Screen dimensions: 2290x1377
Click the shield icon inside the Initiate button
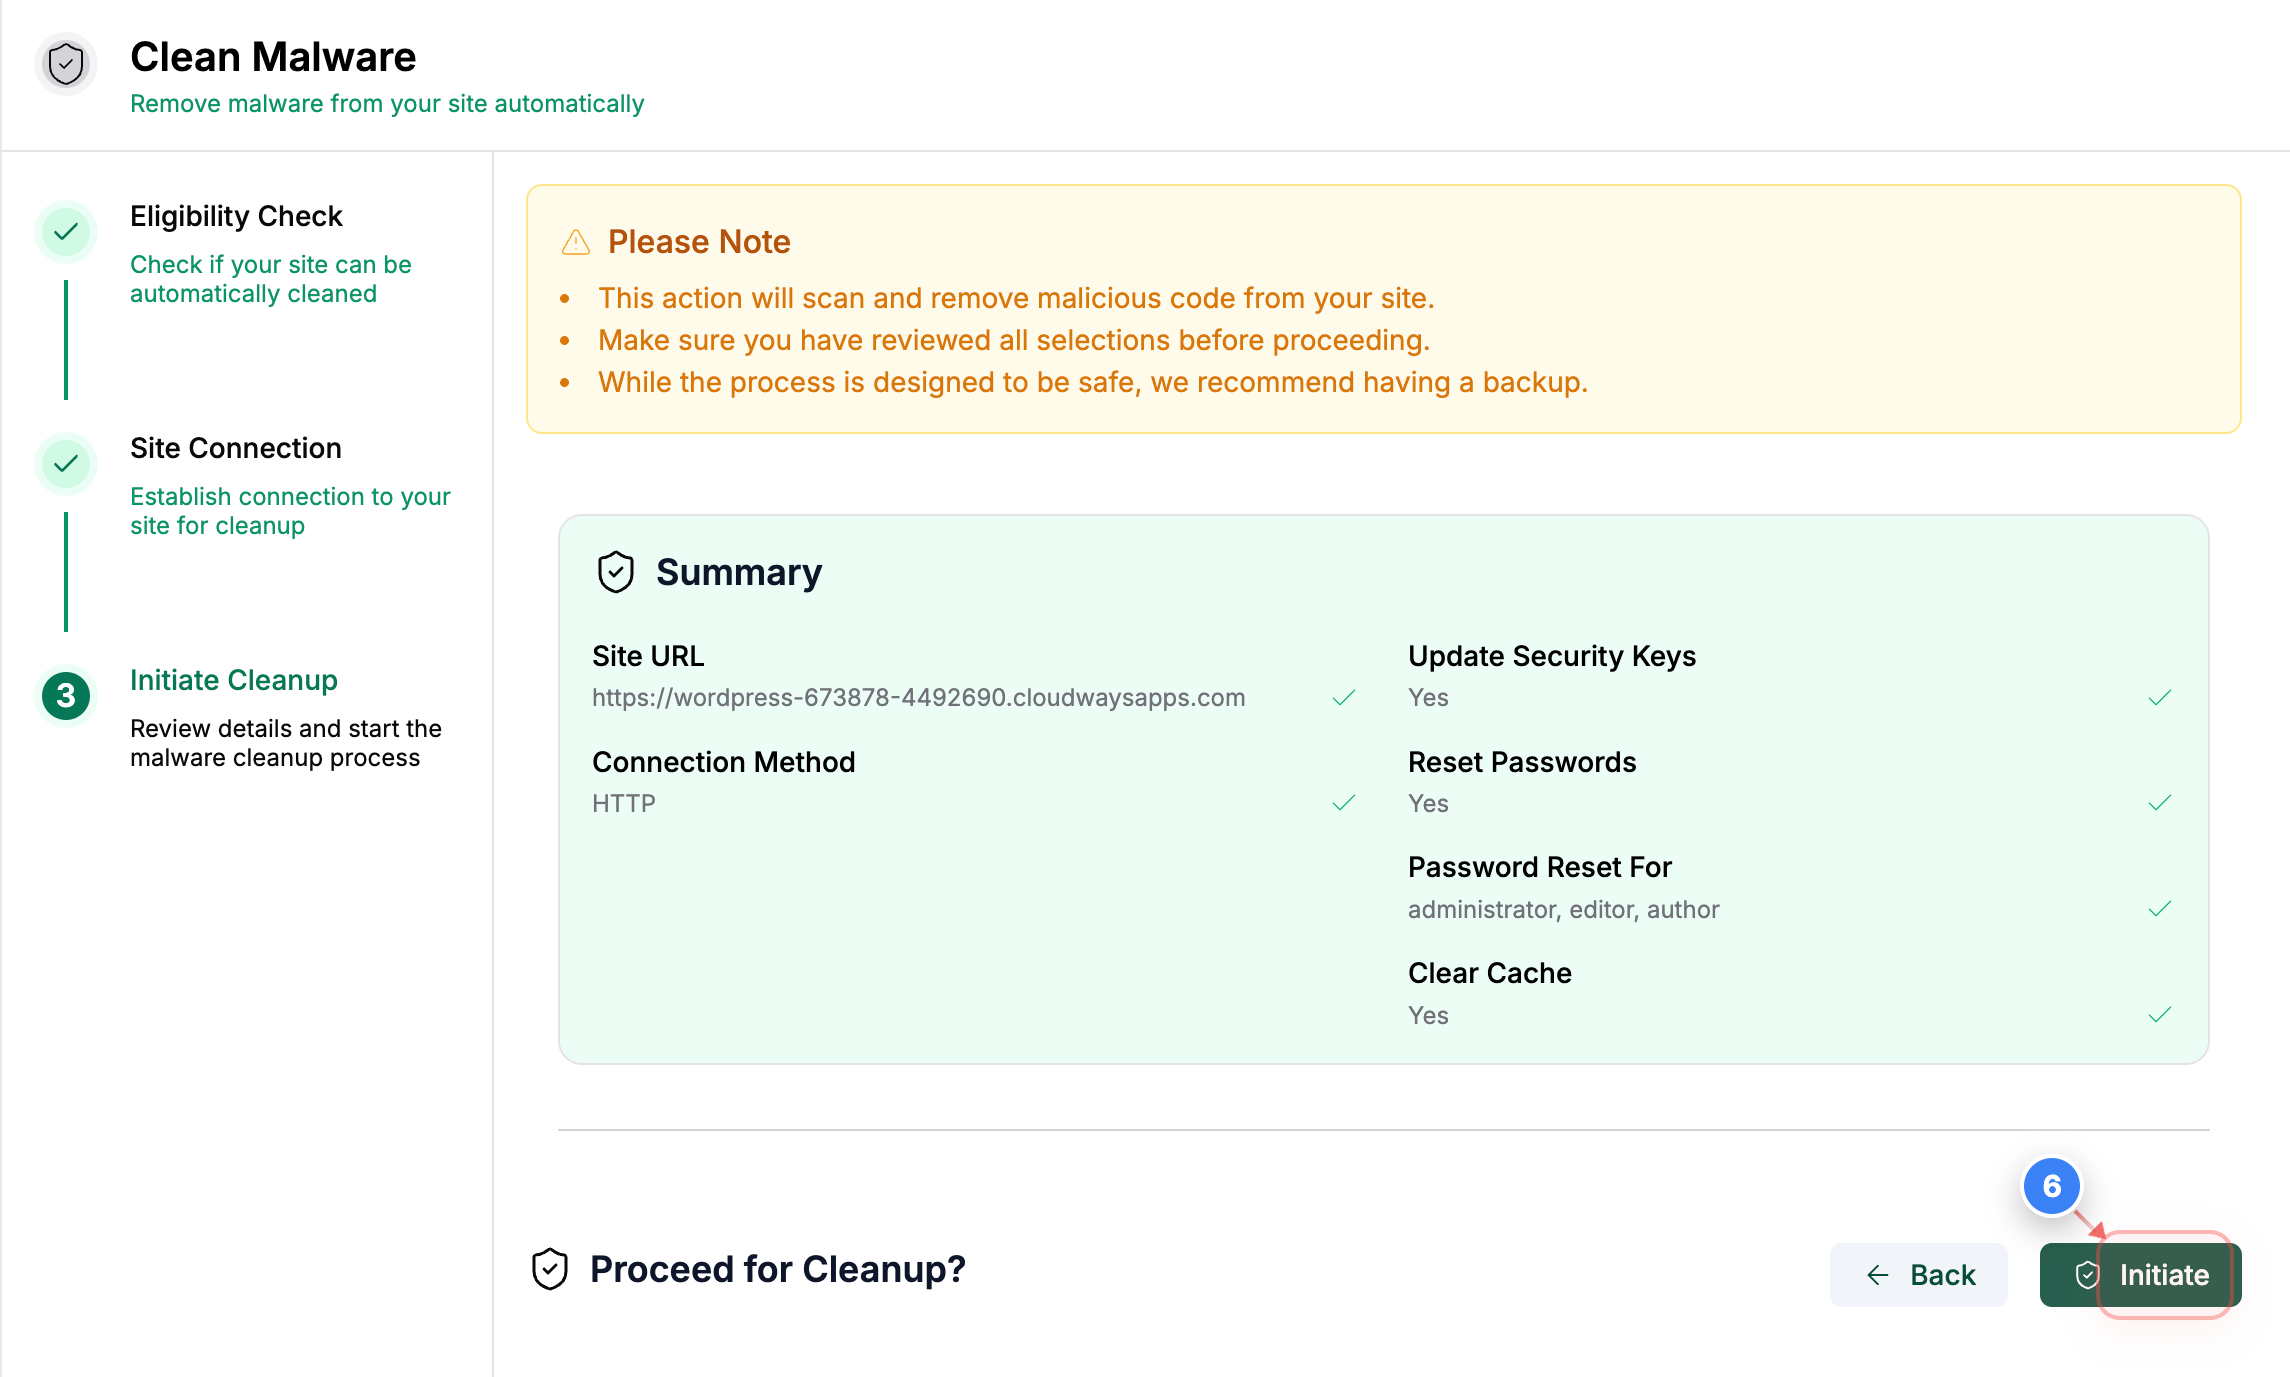pyautogui.click(x=2087, y=1275)
